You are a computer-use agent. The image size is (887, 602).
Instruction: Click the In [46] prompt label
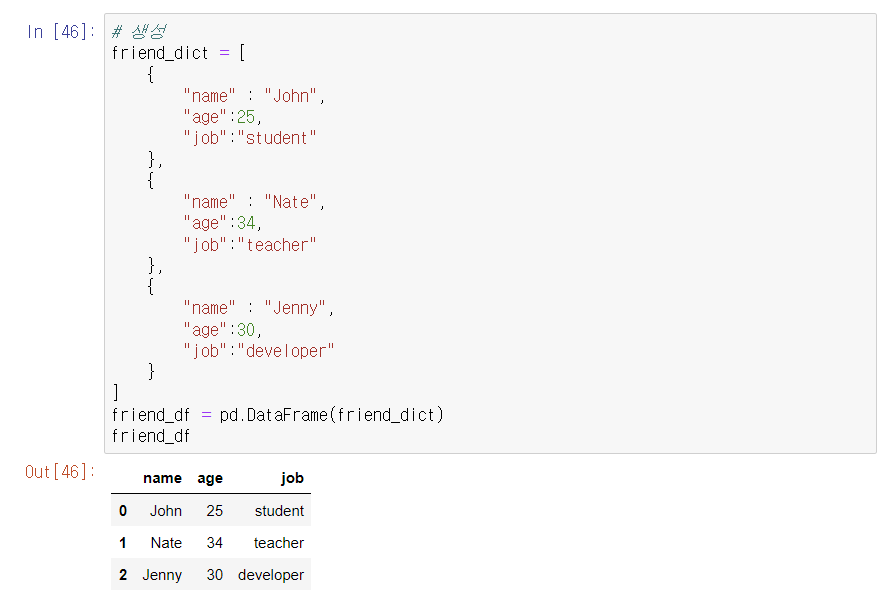pos(61,32)
